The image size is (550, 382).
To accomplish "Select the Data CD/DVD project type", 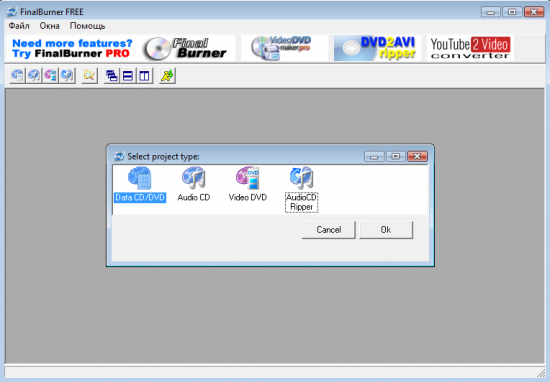I will 140,185.
